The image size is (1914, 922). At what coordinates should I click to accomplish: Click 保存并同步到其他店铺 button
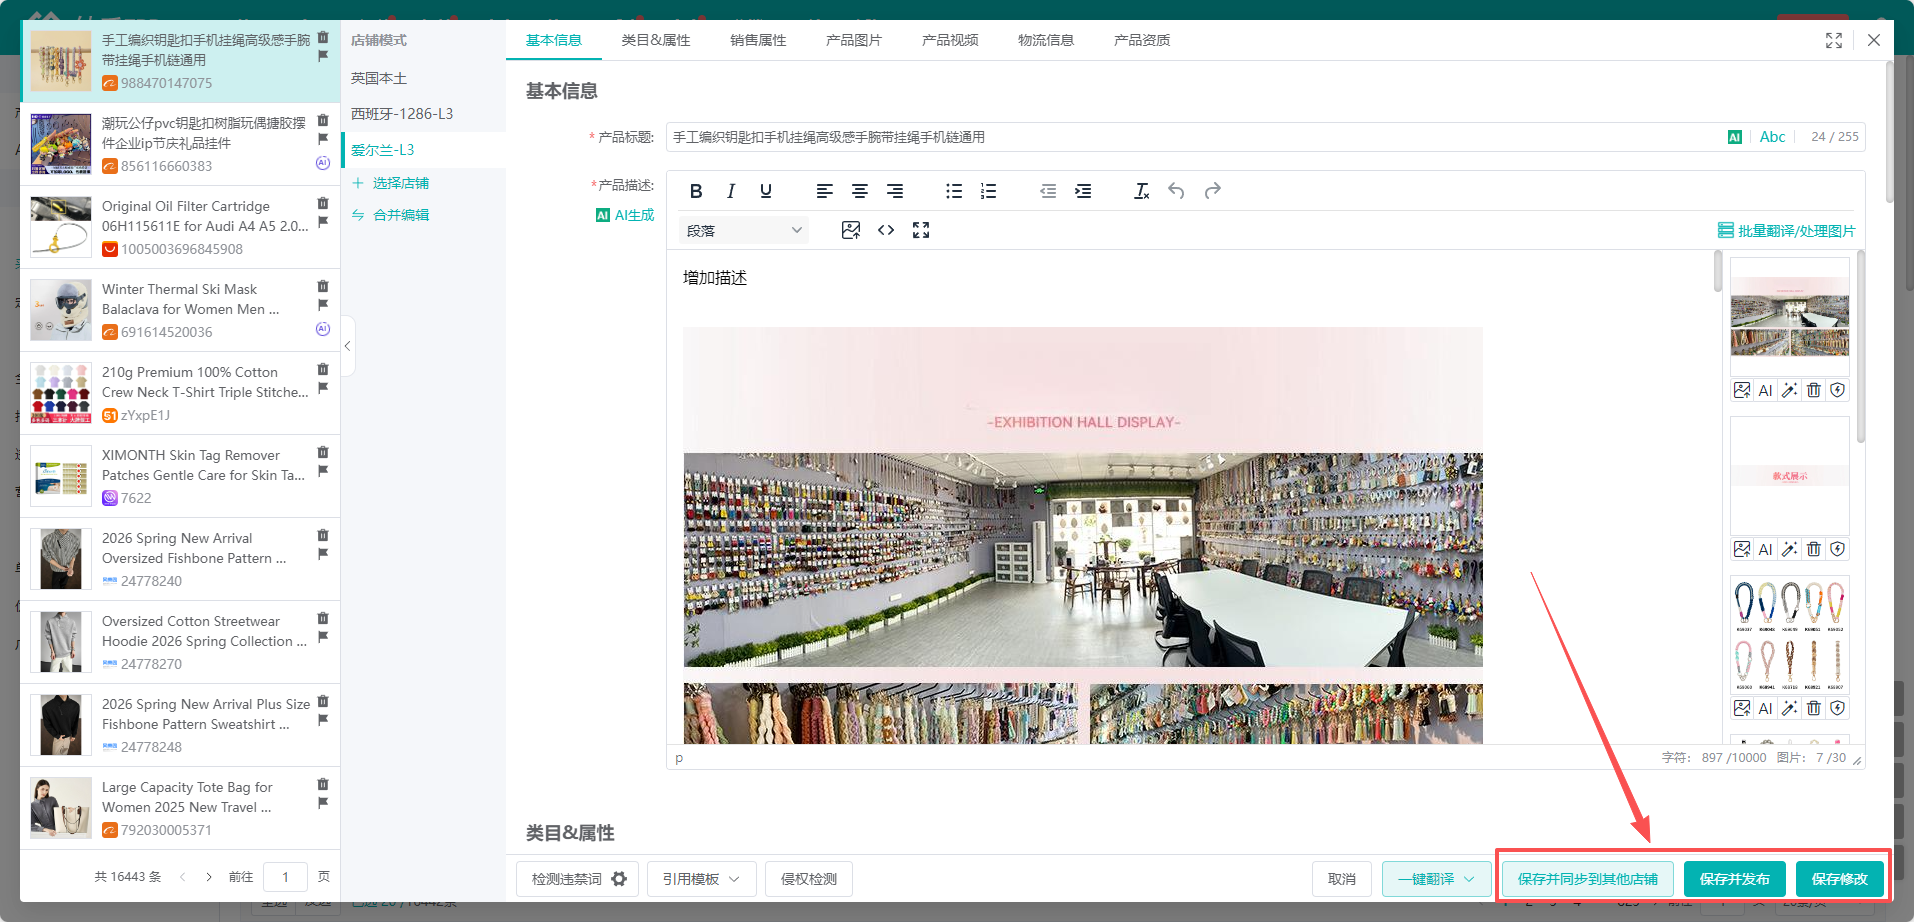(x=1588, y=879)
